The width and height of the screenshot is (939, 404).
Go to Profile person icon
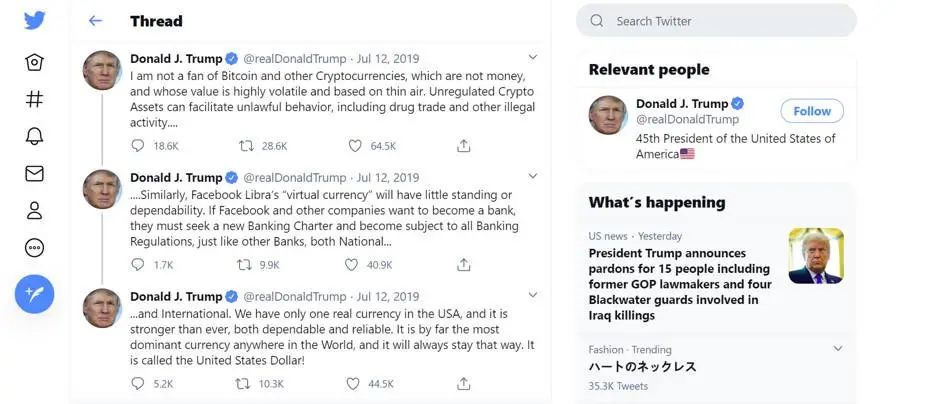point(34,210)
